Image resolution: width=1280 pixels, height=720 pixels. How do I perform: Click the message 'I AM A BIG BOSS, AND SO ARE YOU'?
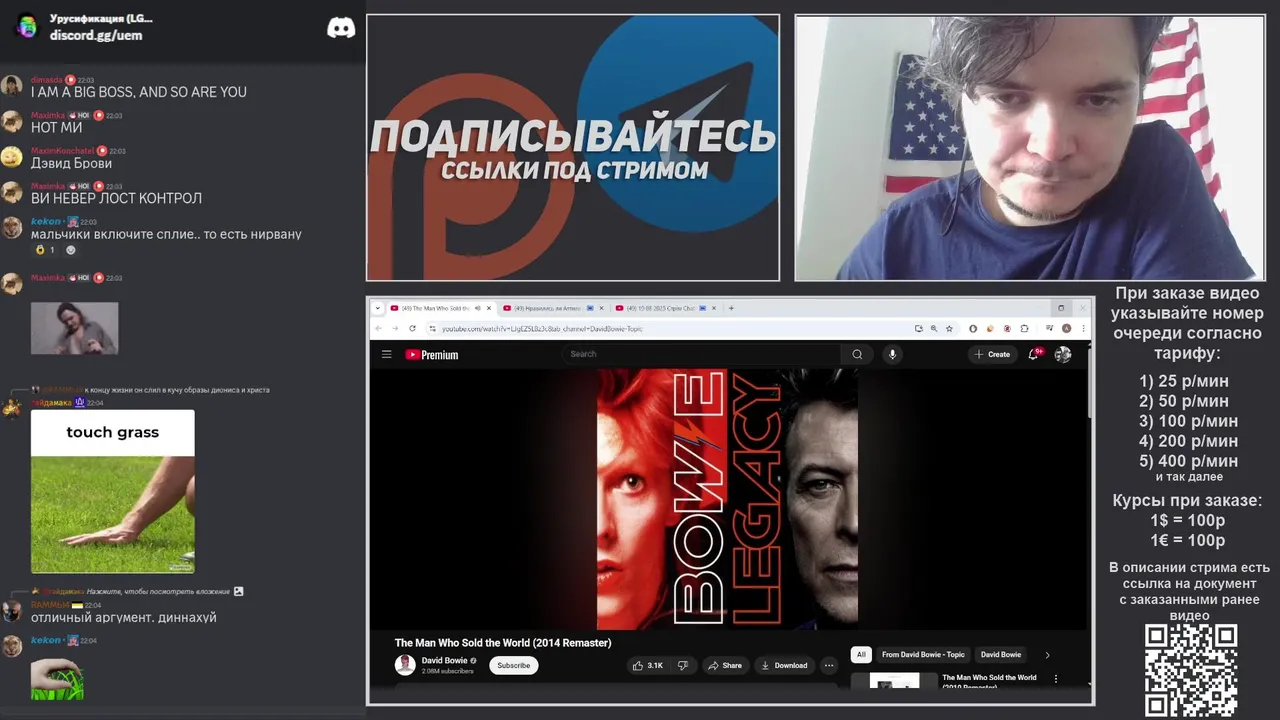tap(138, 92)
